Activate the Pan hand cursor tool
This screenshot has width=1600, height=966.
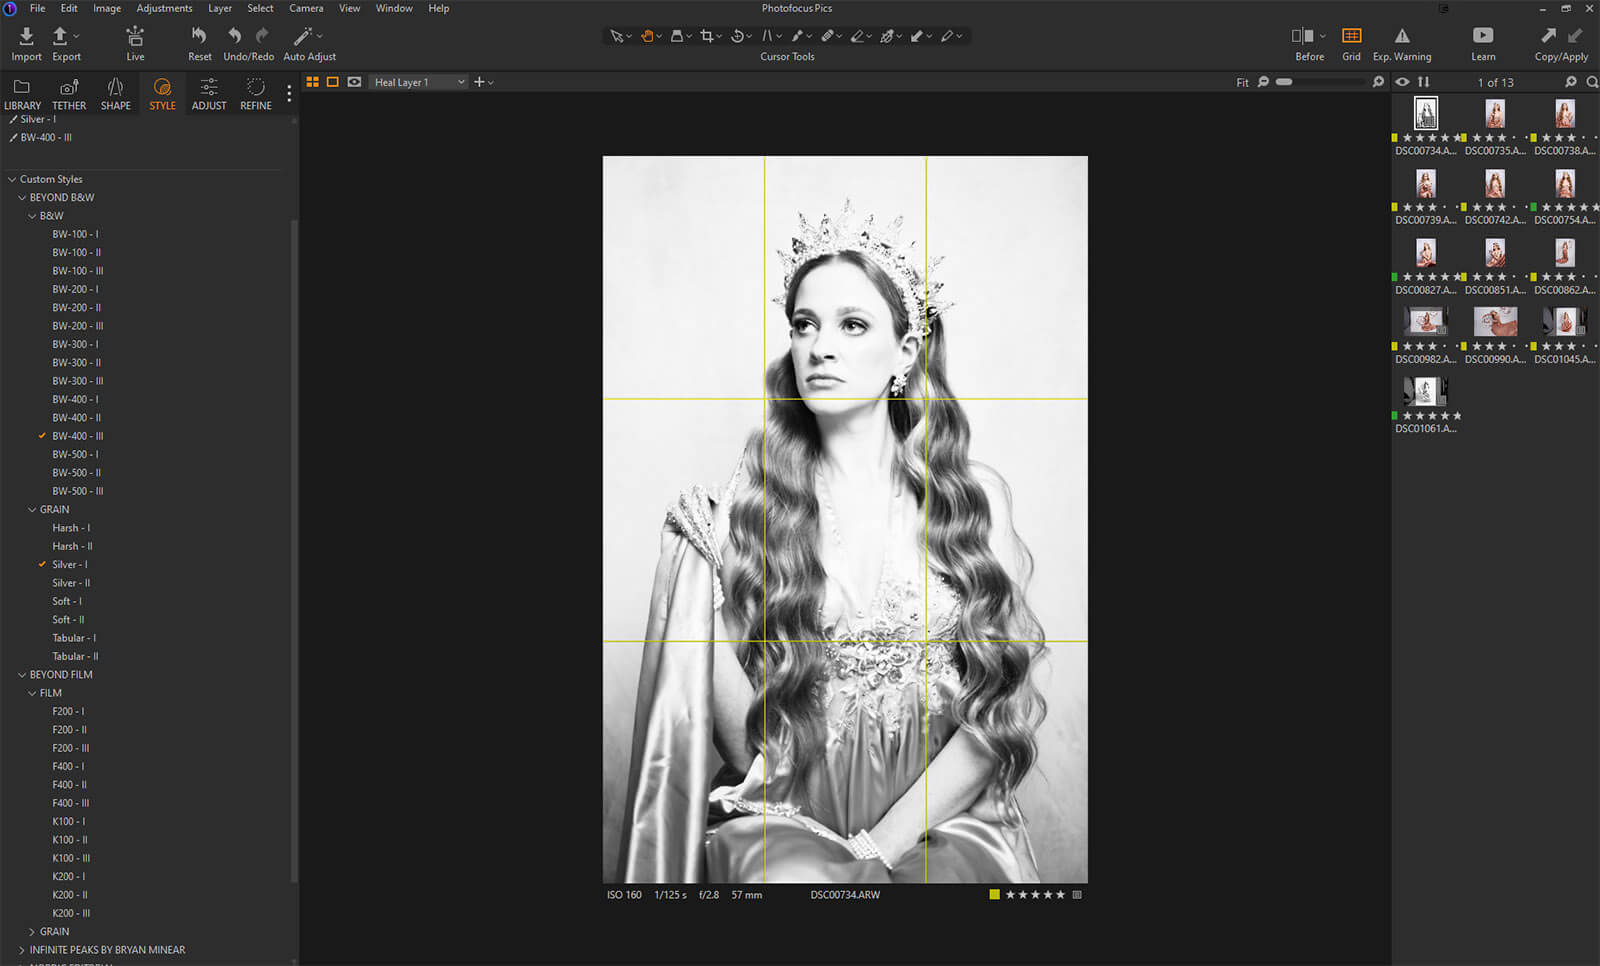click(x=647, y=36)
